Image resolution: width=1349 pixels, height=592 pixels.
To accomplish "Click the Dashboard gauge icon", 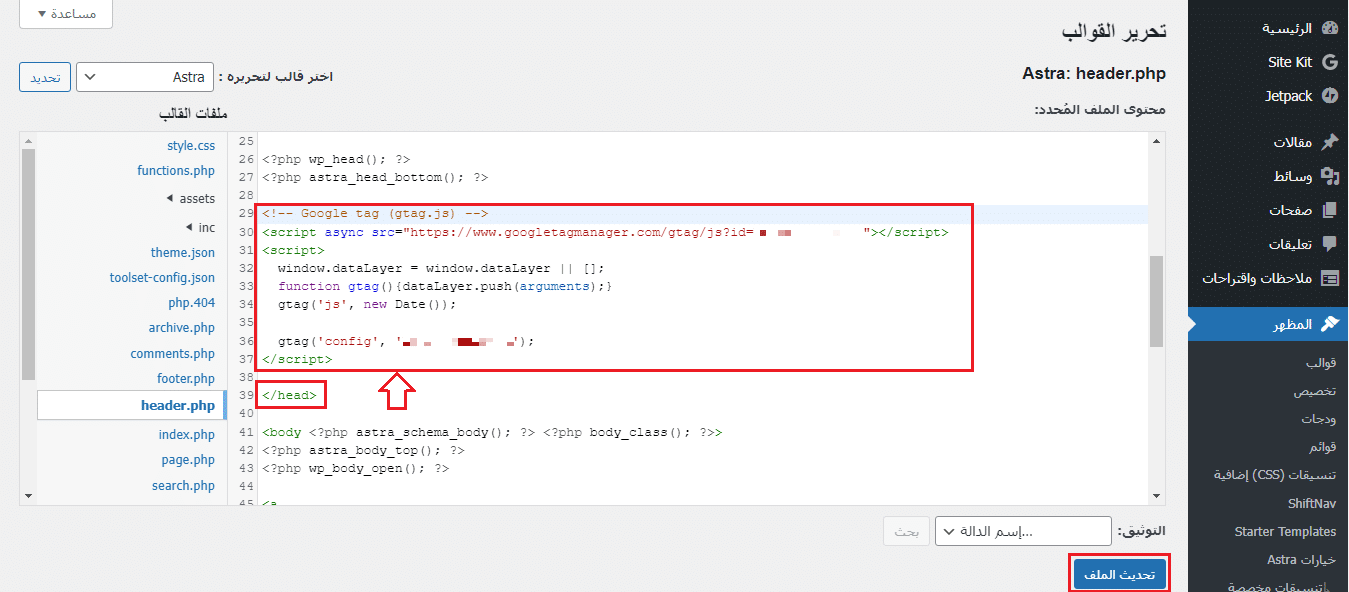I will (x=1329, y=28).
